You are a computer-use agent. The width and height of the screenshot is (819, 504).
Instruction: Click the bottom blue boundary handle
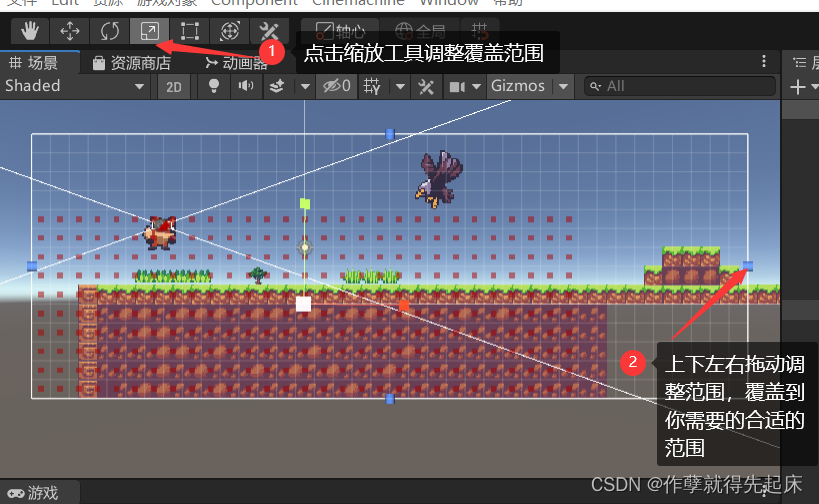pyautogui.click(x=390, y=399)
